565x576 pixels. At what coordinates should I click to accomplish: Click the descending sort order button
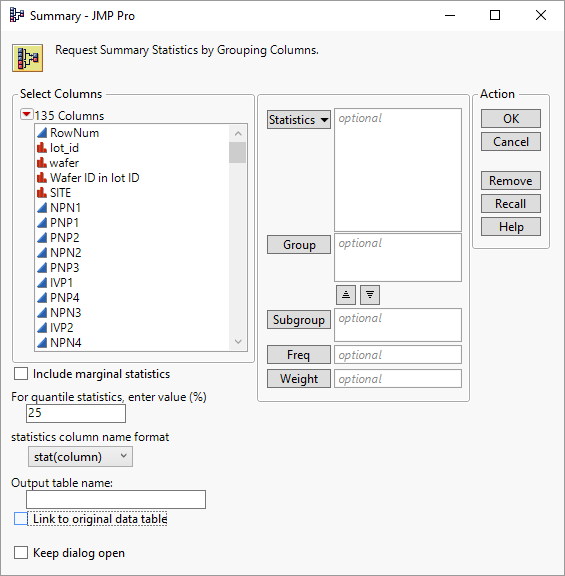370,295
